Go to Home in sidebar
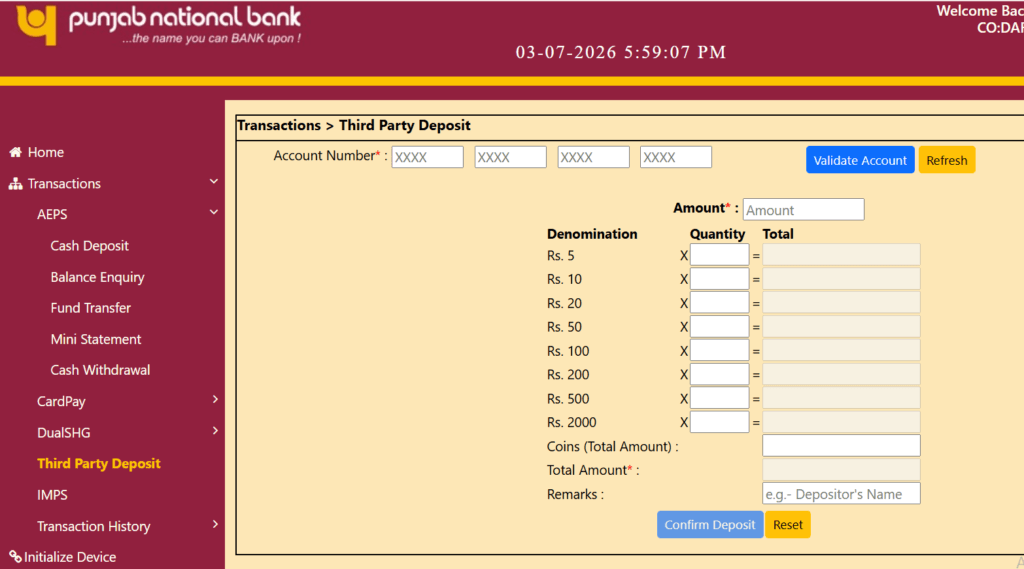This screenshot has width=1024, height=569. (46, 152)
